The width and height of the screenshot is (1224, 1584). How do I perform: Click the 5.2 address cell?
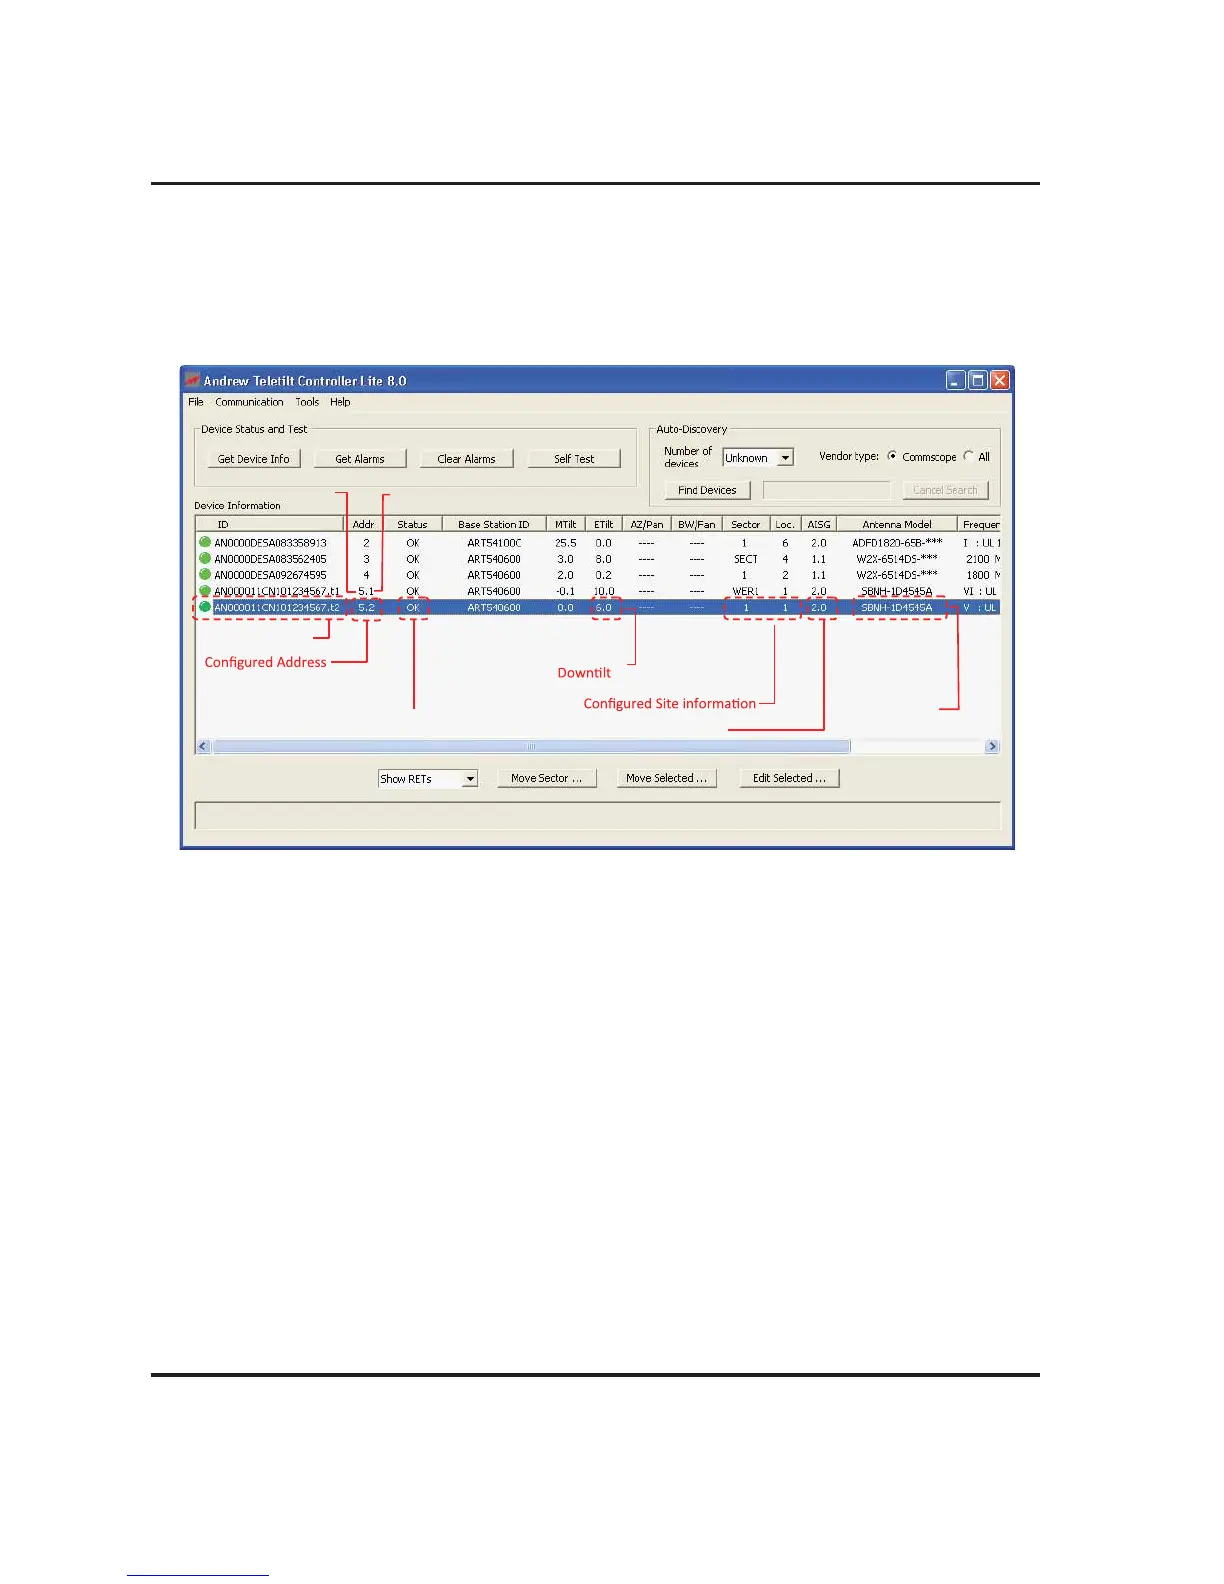tap(366, 607)
